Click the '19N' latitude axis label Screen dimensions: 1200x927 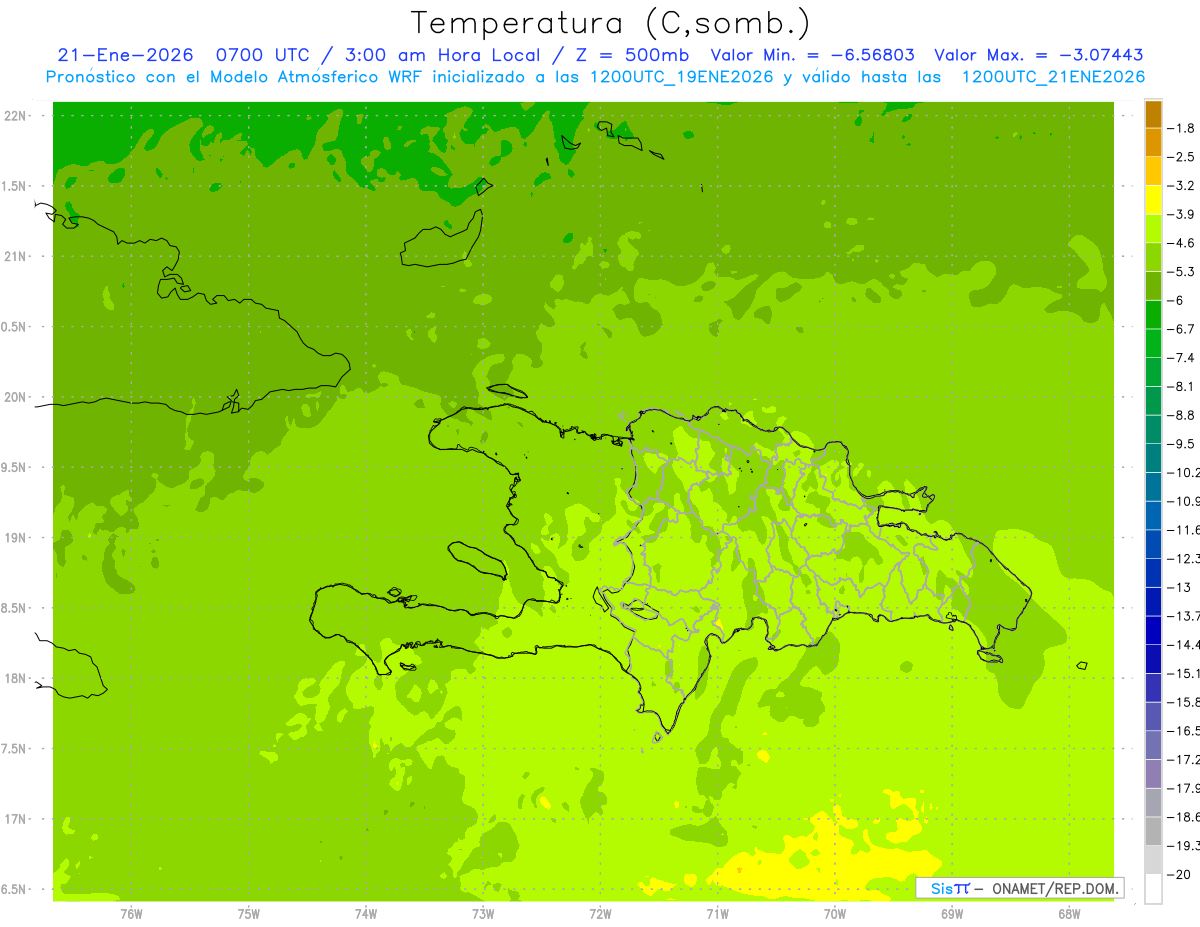pyautogui.click(x=17, y=538)
